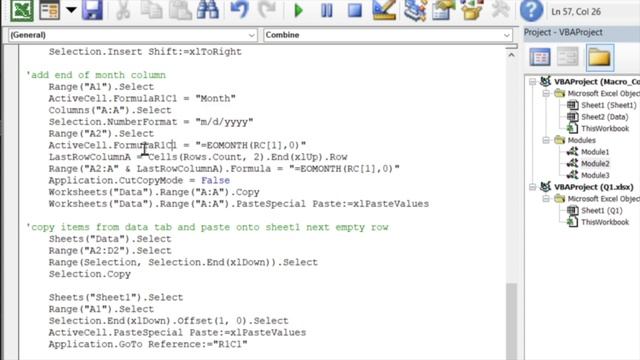Click the Sheets("Sheet1").Select code line
The image size is (640, 360).
pyautogui.click(x=116, y=298)
